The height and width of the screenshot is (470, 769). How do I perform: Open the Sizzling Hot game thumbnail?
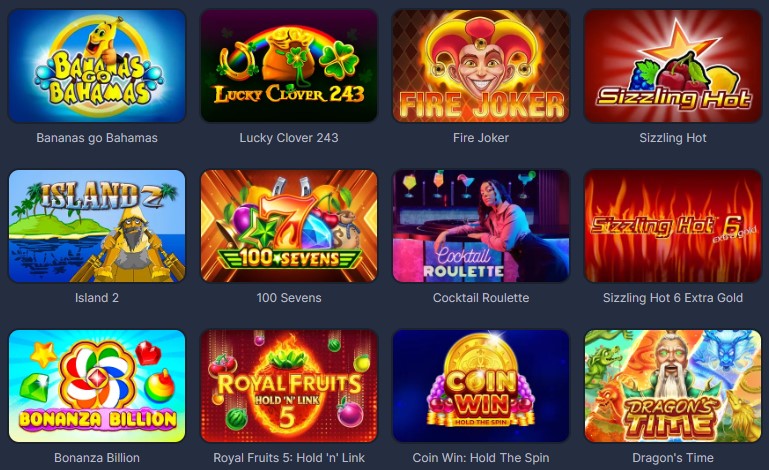click(x=673, y=66)
